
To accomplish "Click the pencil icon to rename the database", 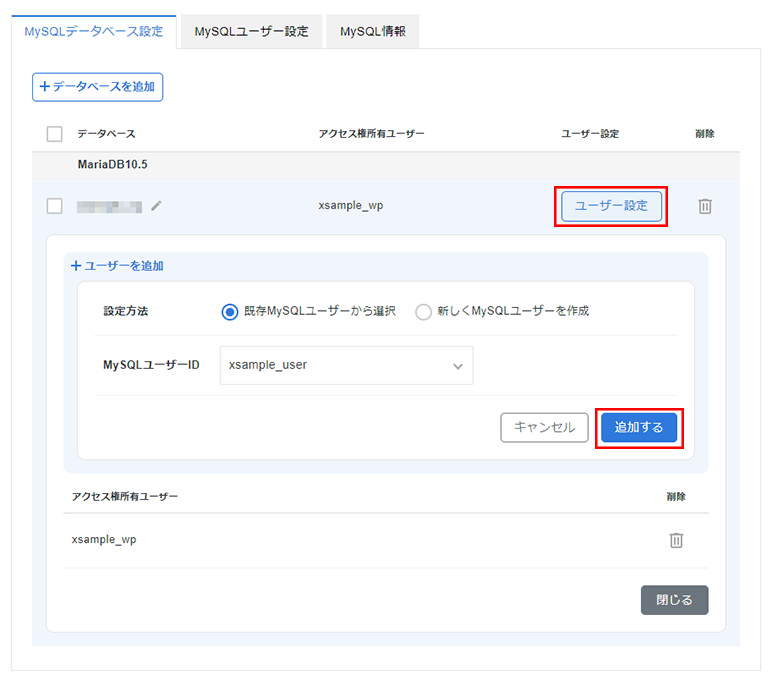I will [156, 206].
